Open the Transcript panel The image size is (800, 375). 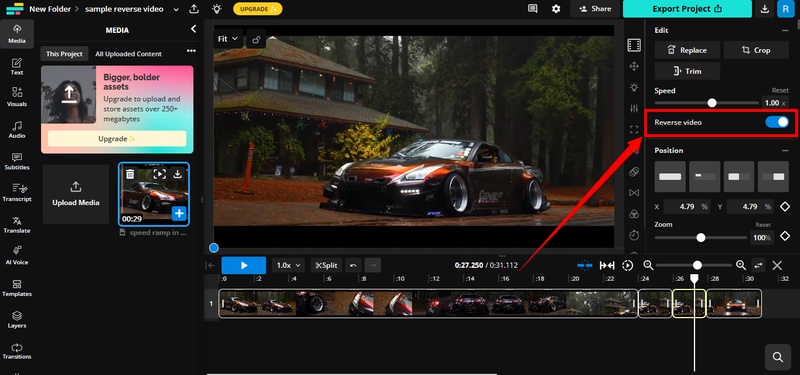pos(17,192)
